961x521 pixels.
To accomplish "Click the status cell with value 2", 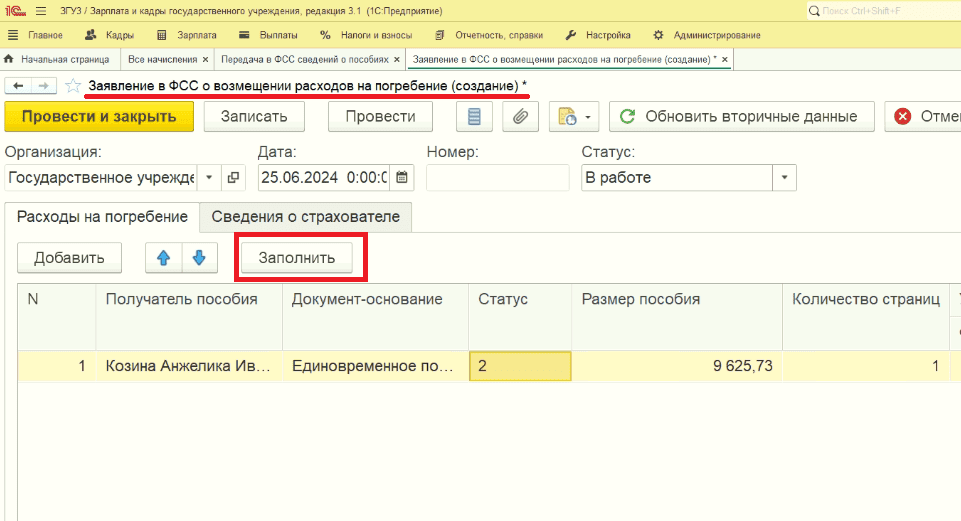I will coord(520,366).
